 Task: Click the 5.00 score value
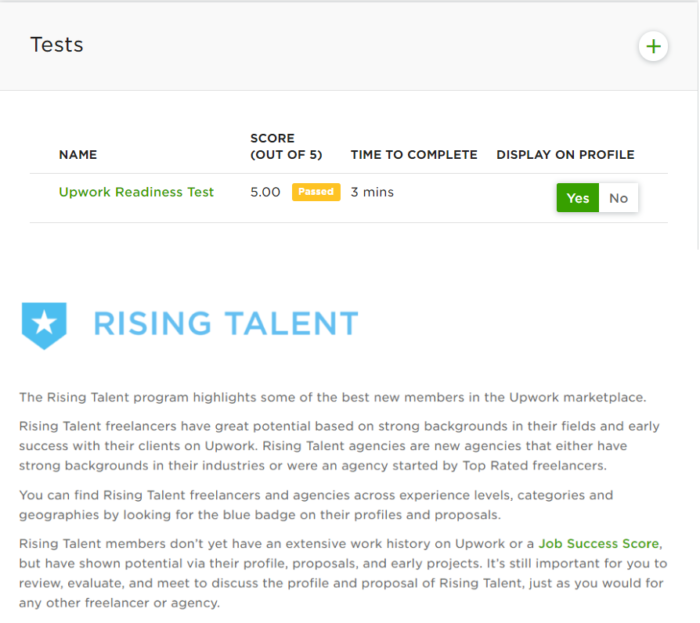click(x=265, y=192)
